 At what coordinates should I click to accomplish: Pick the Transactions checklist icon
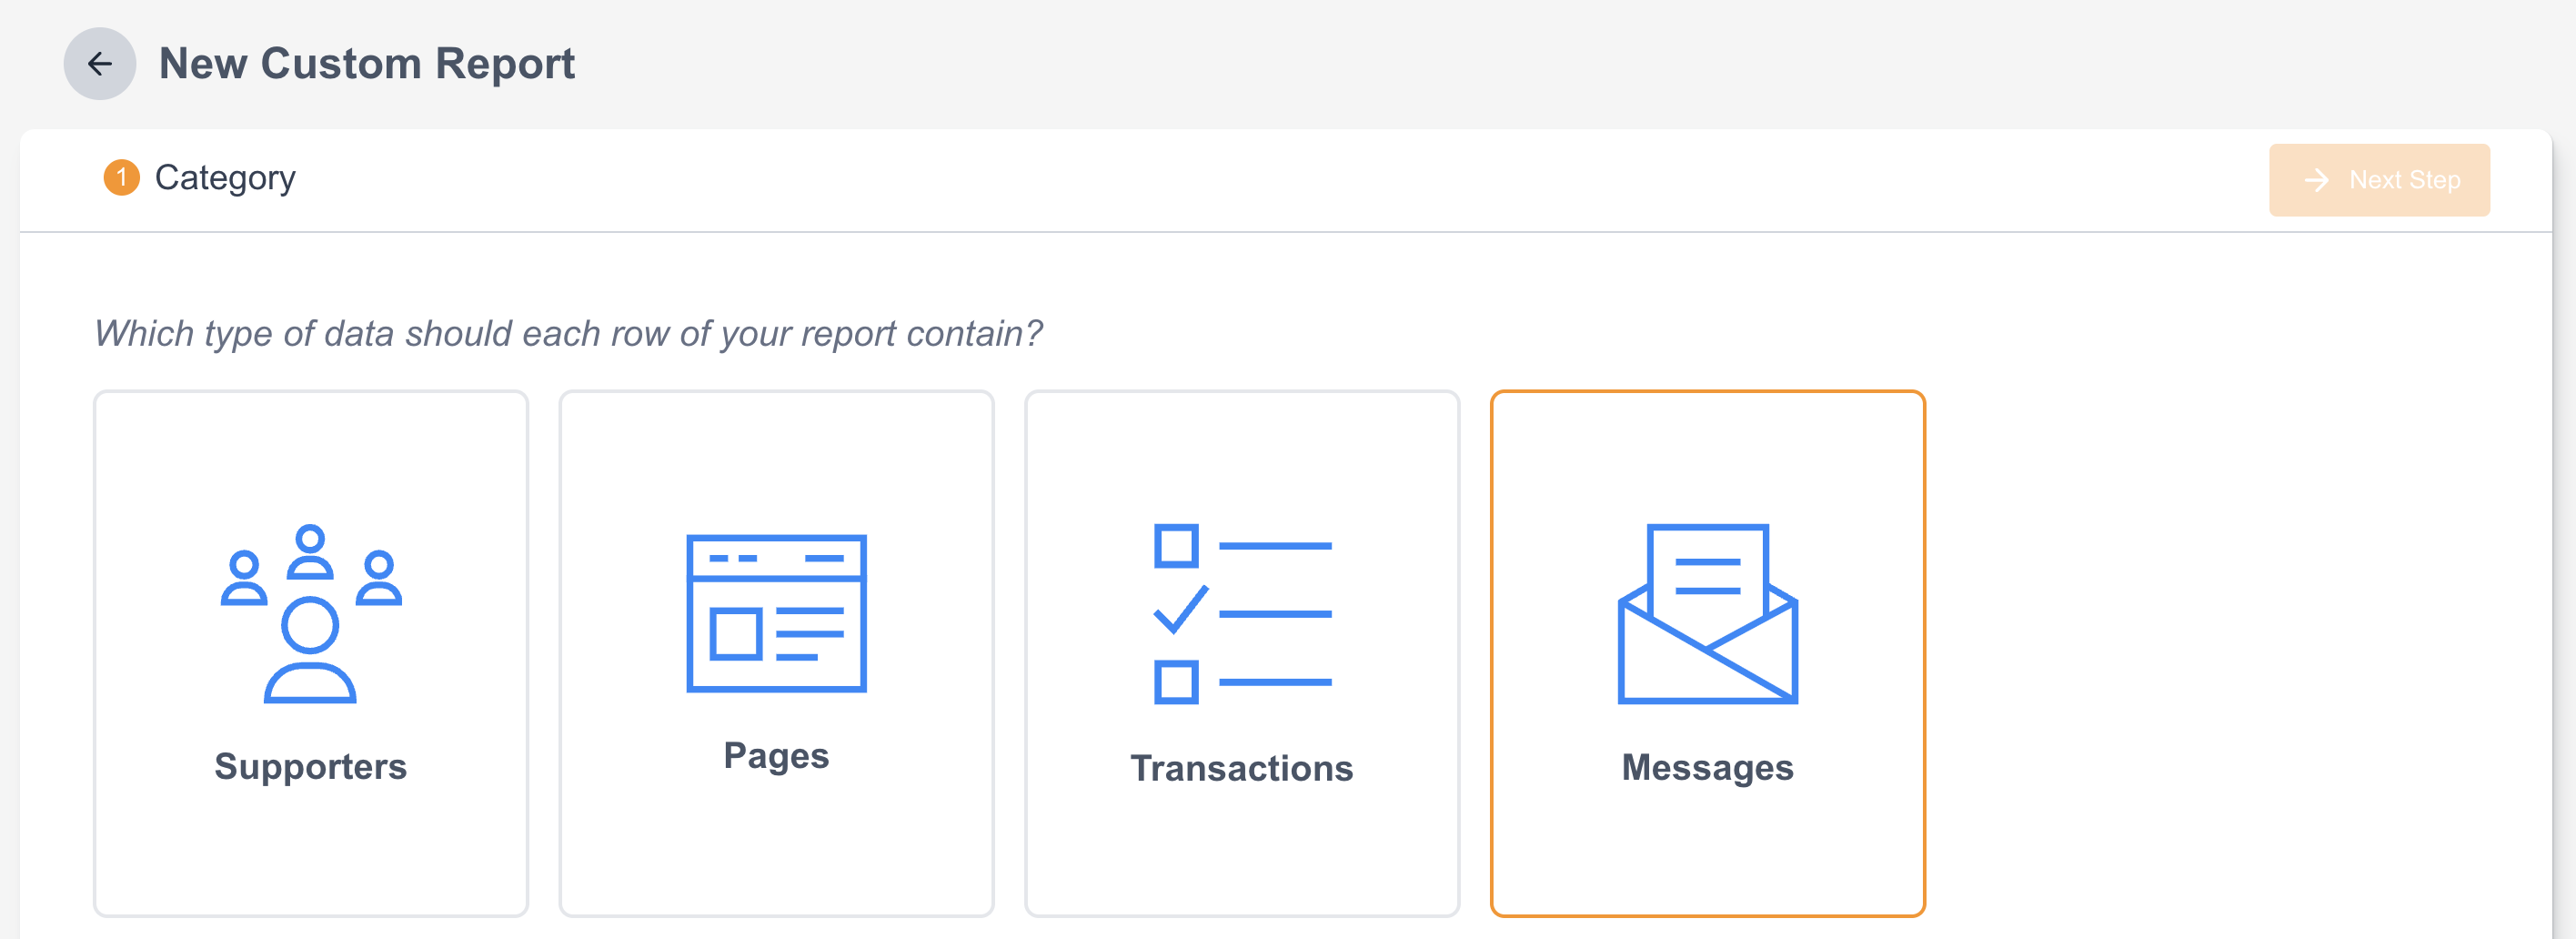[x=1242, y=613]
